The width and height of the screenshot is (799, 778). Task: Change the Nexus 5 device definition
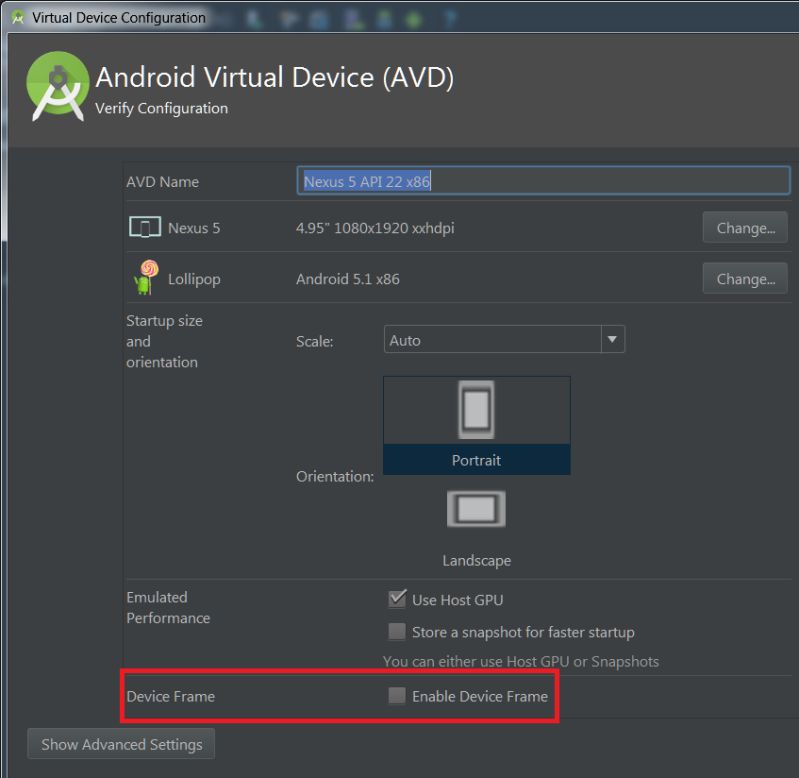click(745, 228)
